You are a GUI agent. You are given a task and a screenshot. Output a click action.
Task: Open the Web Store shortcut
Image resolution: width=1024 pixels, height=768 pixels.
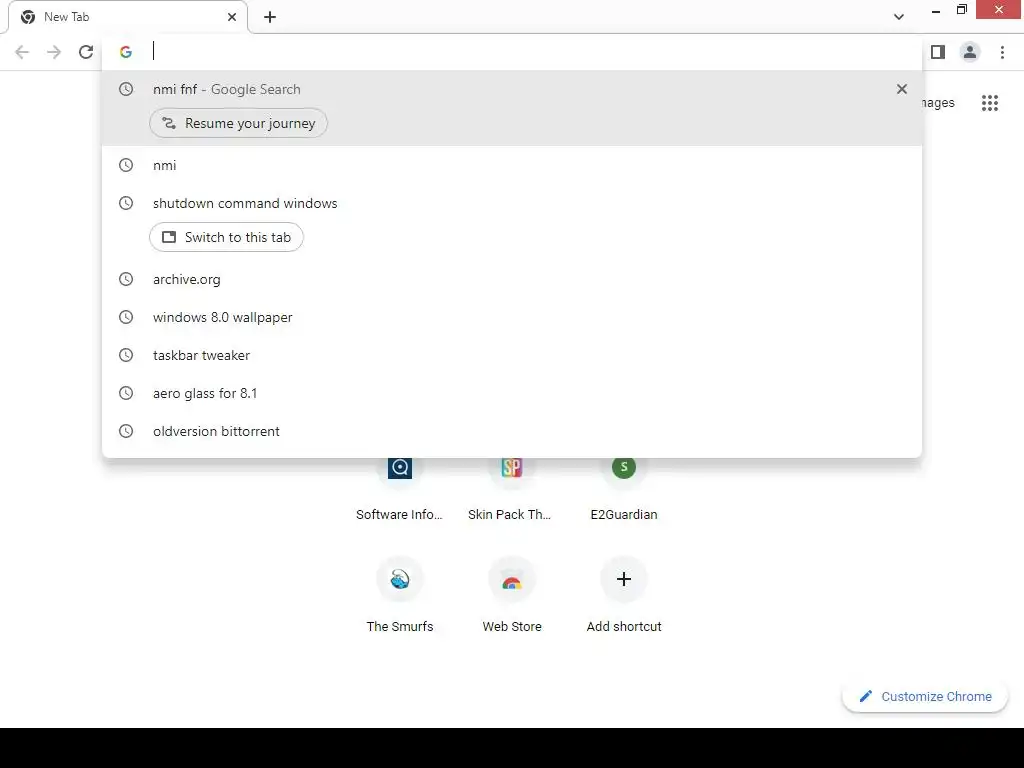point(511,596)
